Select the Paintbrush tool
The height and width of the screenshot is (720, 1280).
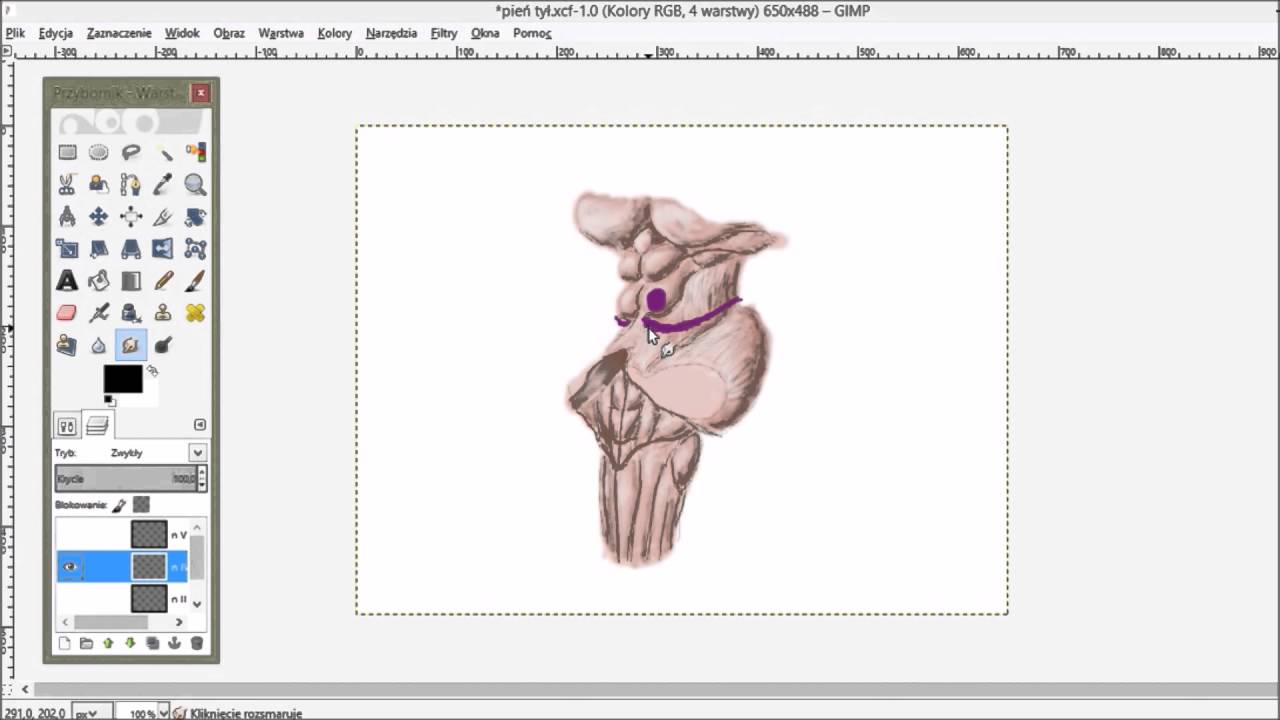click(195, 281)
